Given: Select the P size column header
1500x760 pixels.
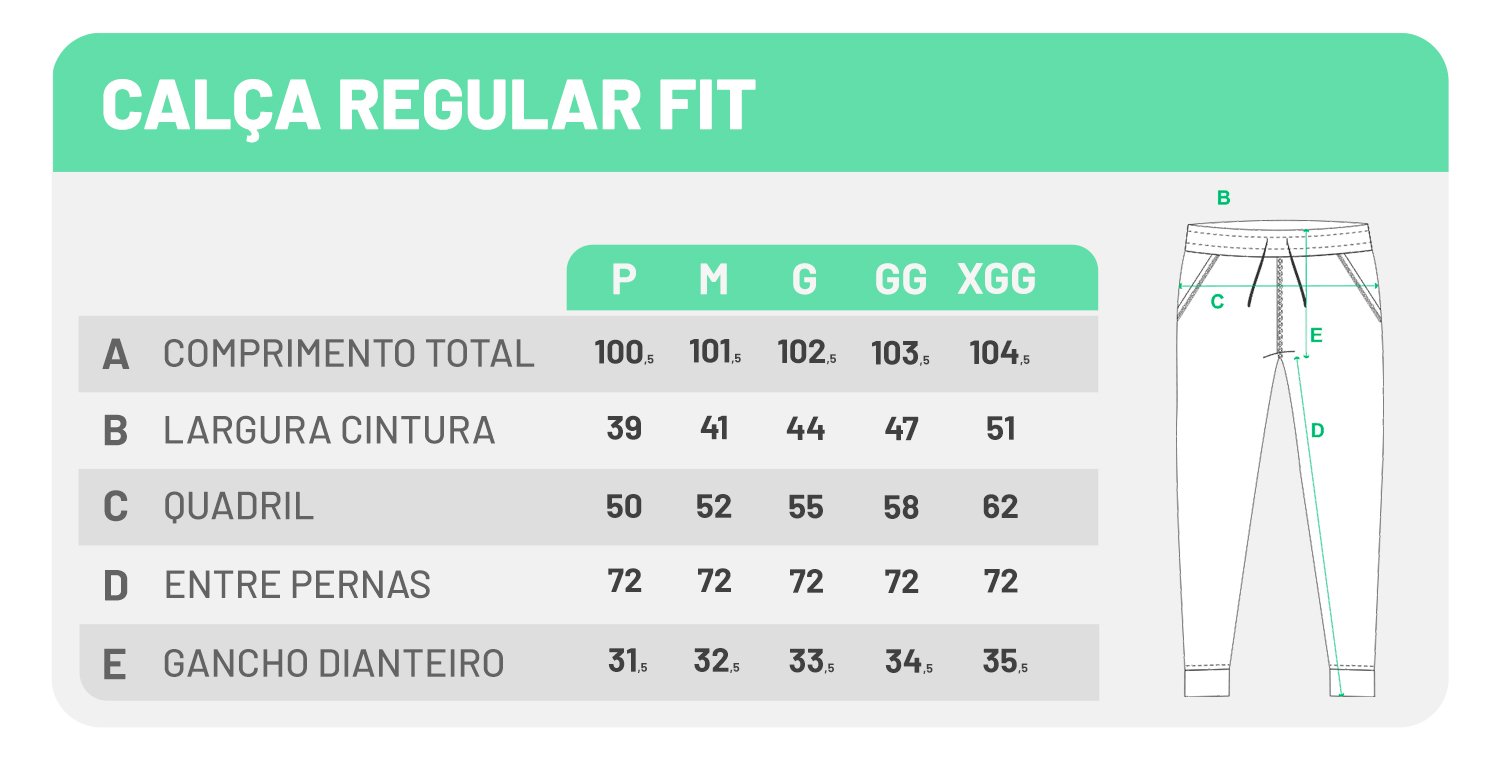Looking at the screenshot, I should (623, 280).
